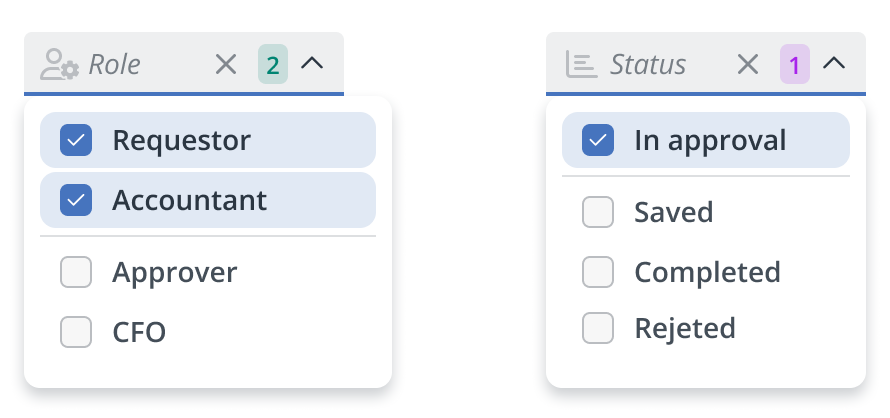Check the Completed status checkbox
The width and height of the screenshot is (890, 418).
[x=598, y=272]
